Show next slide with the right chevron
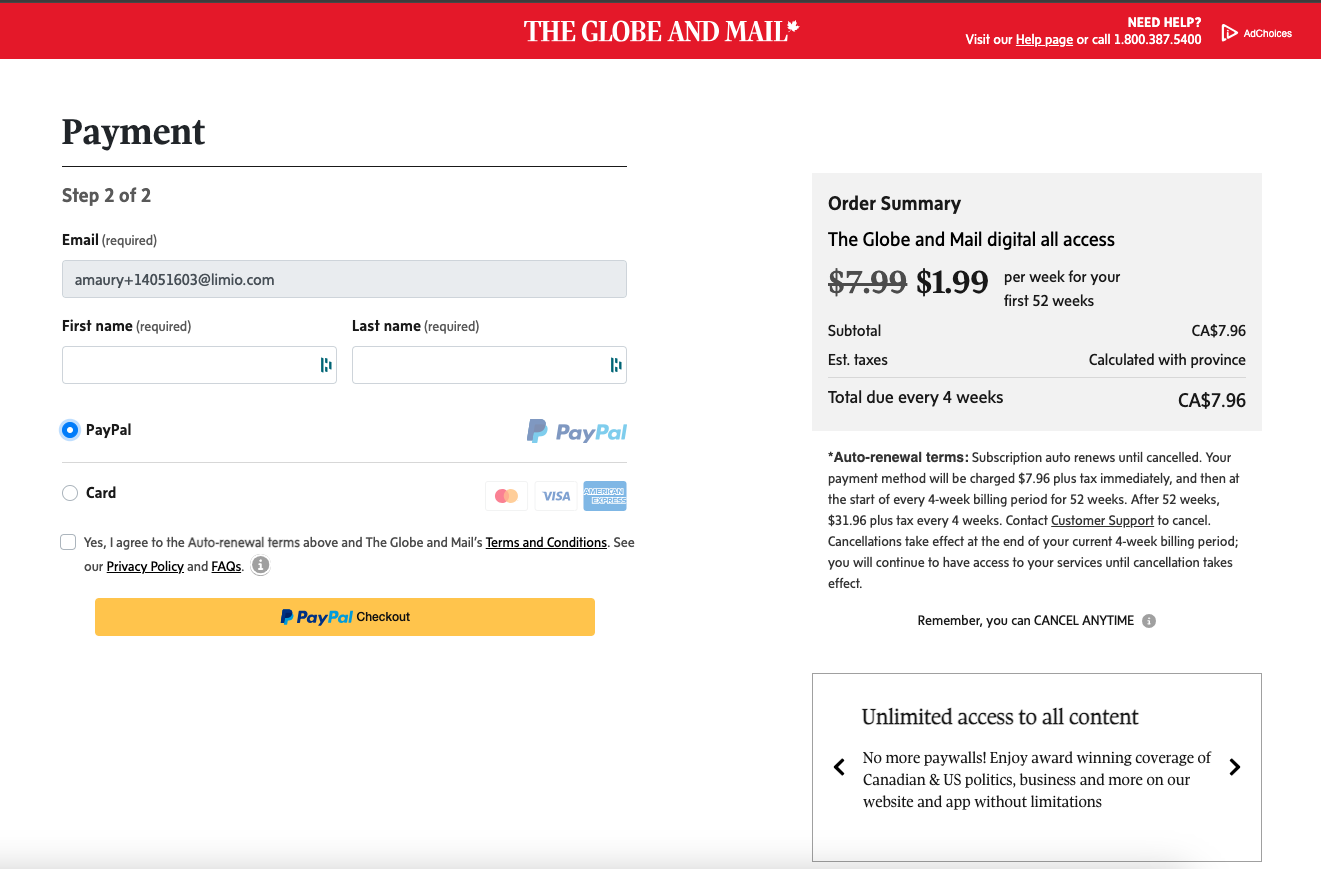Viewport: 1321px width, 869px height. click(1234, 767)
